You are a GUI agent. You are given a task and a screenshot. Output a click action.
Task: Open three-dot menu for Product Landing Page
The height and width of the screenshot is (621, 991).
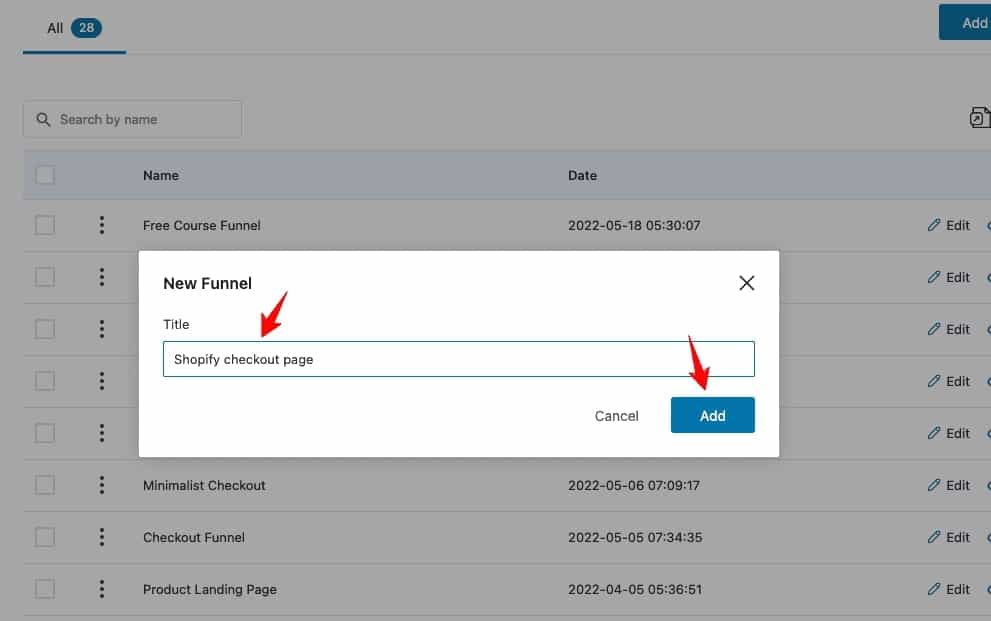tap(102, 589)
